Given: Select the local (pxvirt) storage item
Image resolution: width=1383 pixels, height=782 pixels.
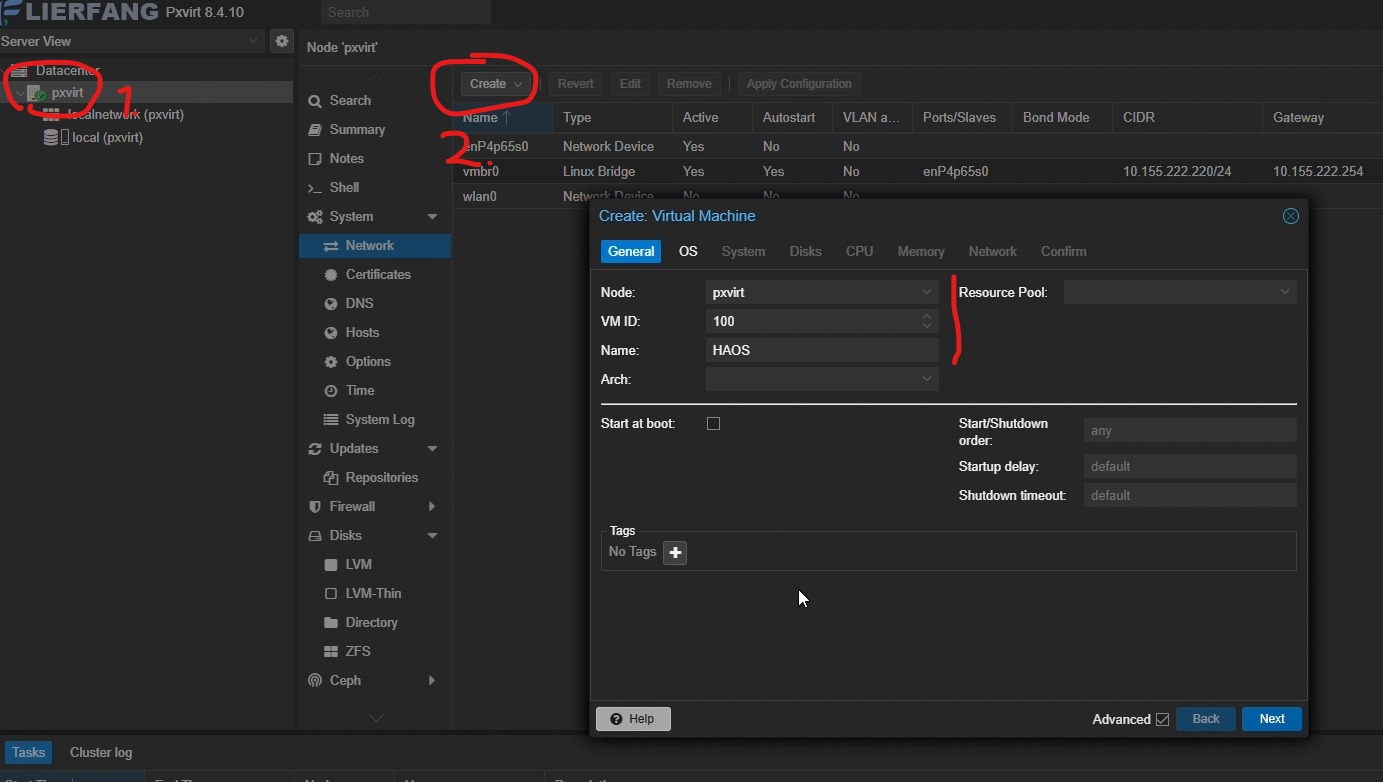Looking at the screenshot, I should [x=107, y=137].
